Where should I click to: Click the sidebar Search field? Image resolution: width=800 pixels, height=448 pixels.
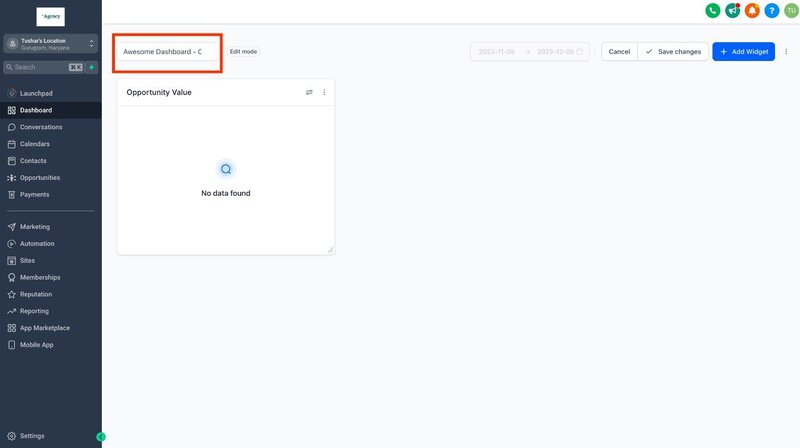pyautogui.click(x=43, y=67)
